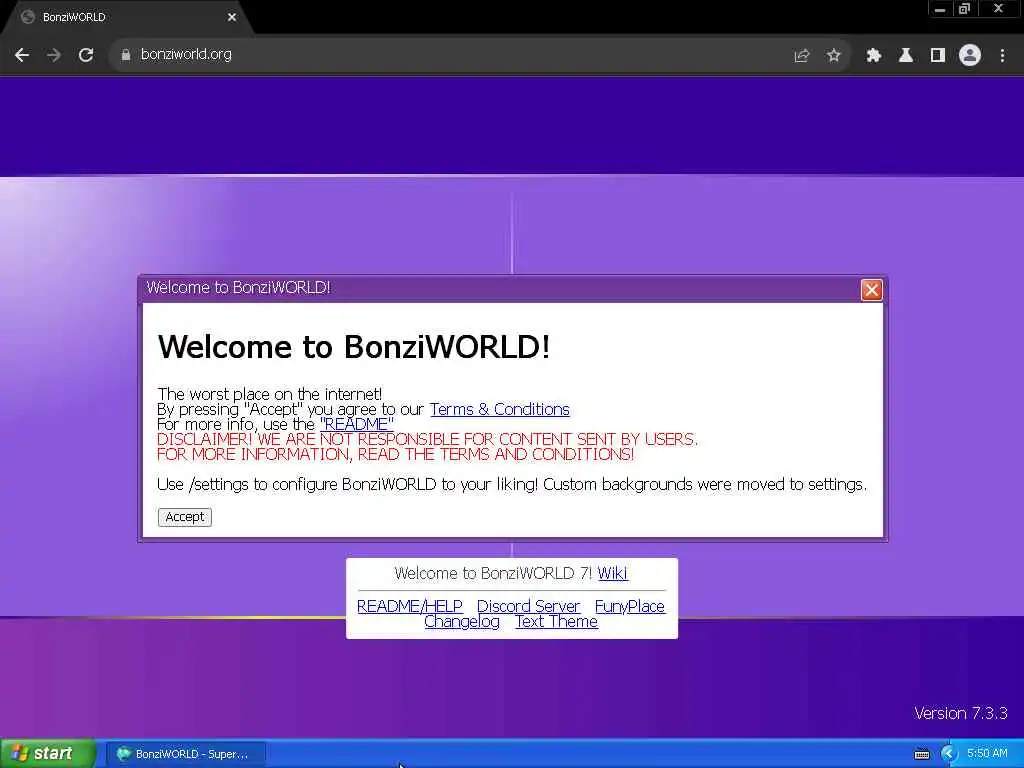Image resolution: width=1024 pixels, height=768 pixels.
Task: Open the Chrome Labs flask icon
Action: (x=906, y=56)
